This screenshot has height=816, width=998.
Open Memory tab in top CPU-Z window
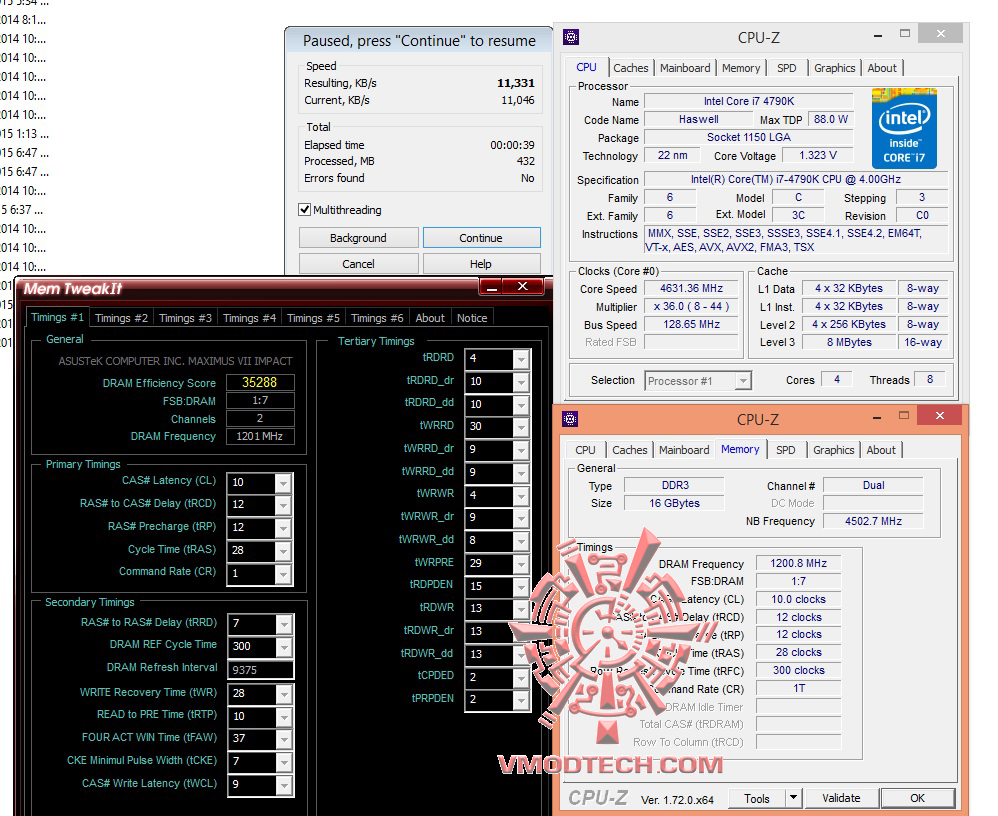(x=741, y=68)
